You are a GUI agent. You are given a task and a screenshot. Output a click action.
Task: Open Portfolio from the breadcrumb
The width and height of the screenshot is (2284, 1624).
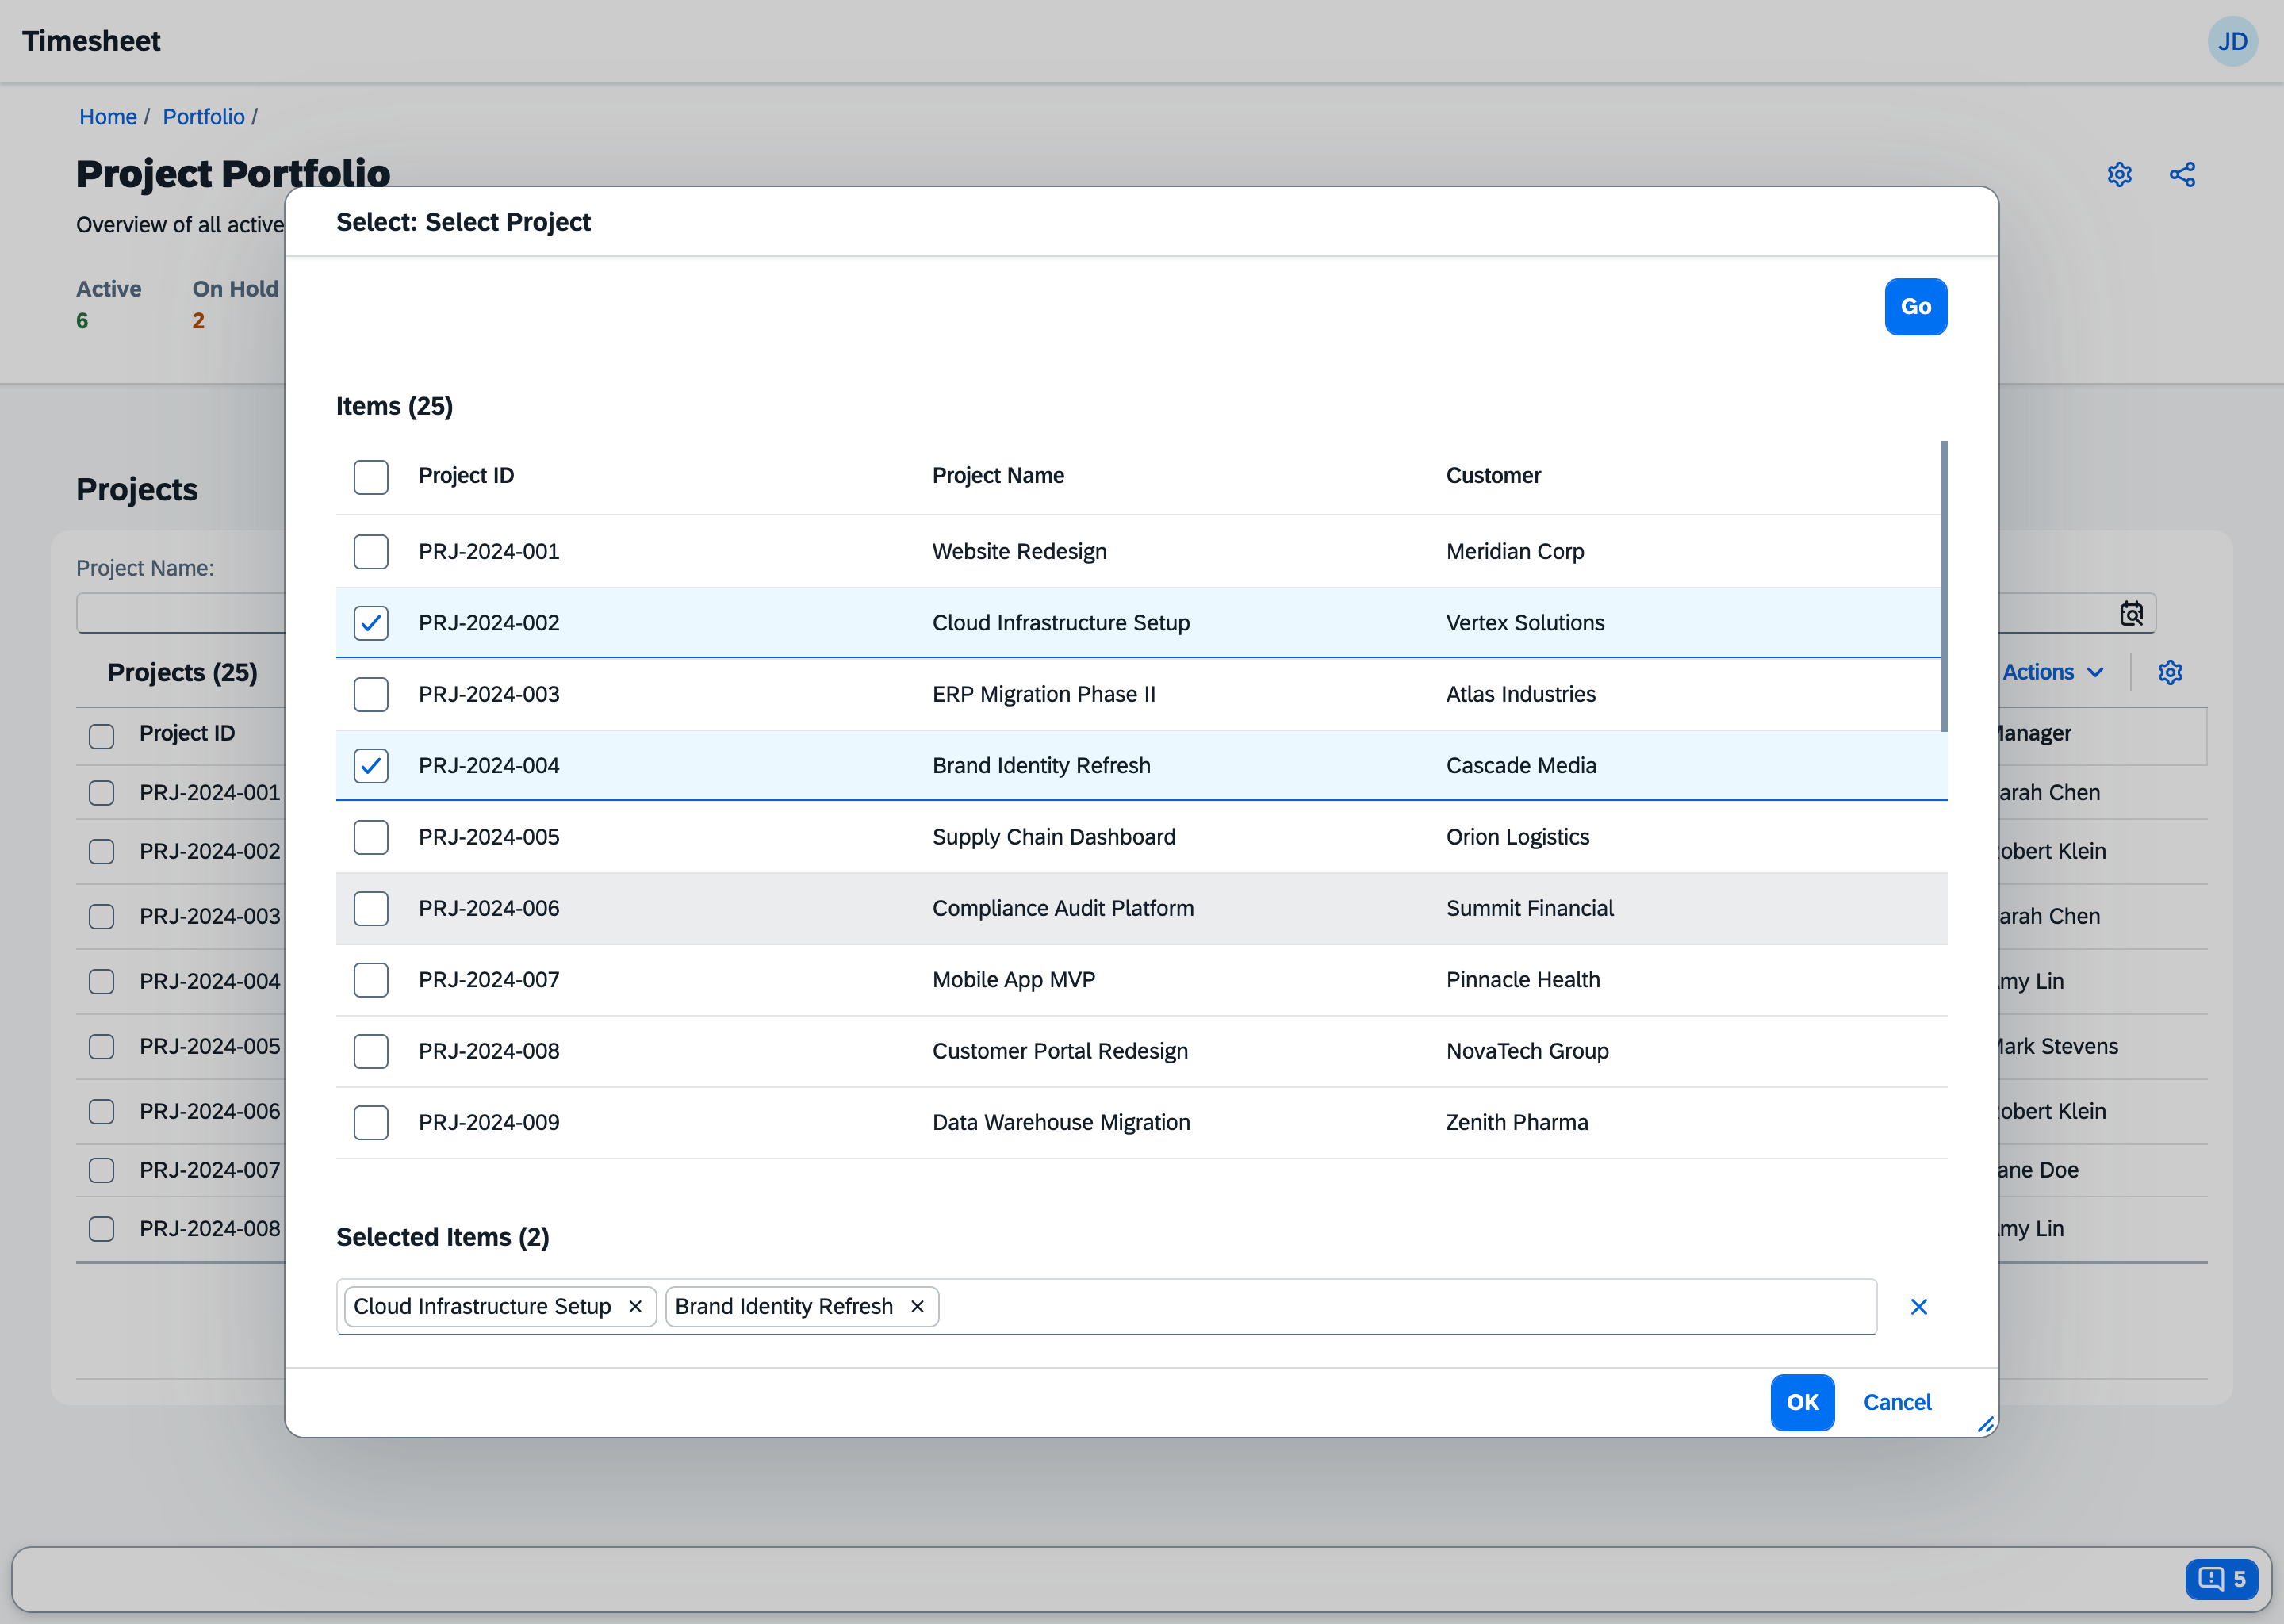click(204, 117)
